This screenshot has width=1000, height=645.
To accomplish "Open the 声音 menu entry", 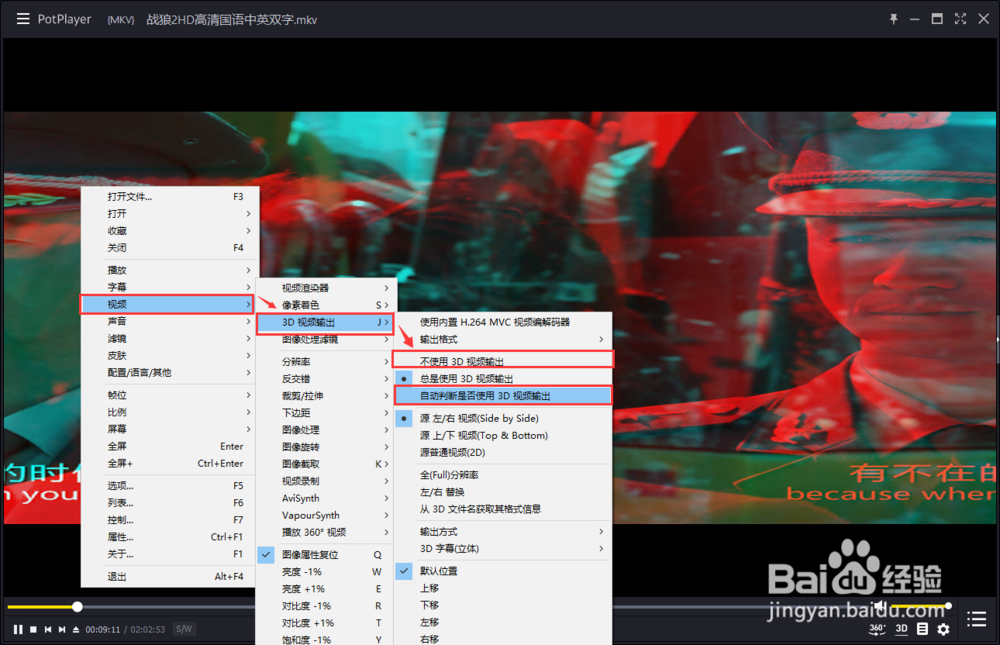I will click(x=168, y=321).
